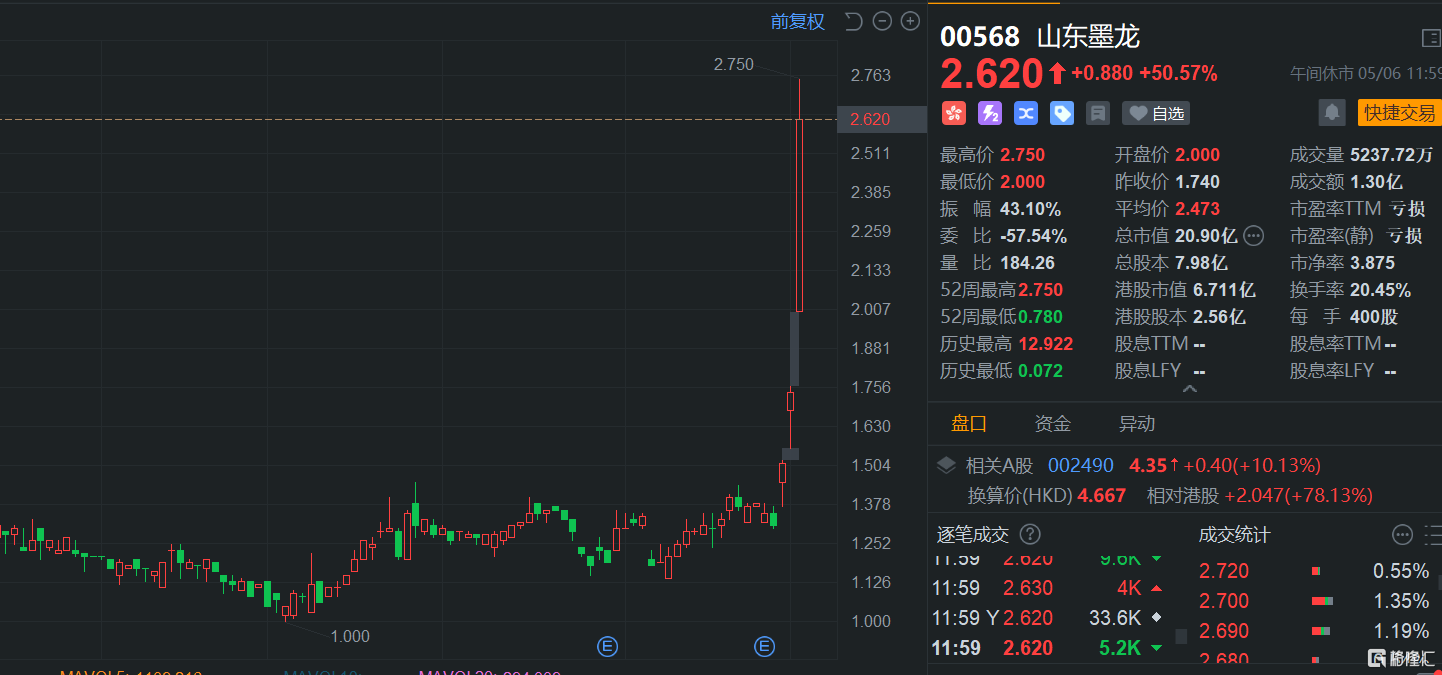The width and height of the screenshot is (1442, 675).
Task: Open the 前复权 adjustment dropdown
Action: click(798, 22)
